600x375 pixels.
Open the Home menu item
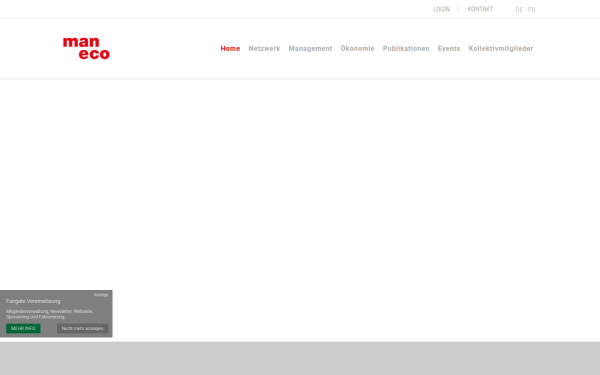pos(230,49)
